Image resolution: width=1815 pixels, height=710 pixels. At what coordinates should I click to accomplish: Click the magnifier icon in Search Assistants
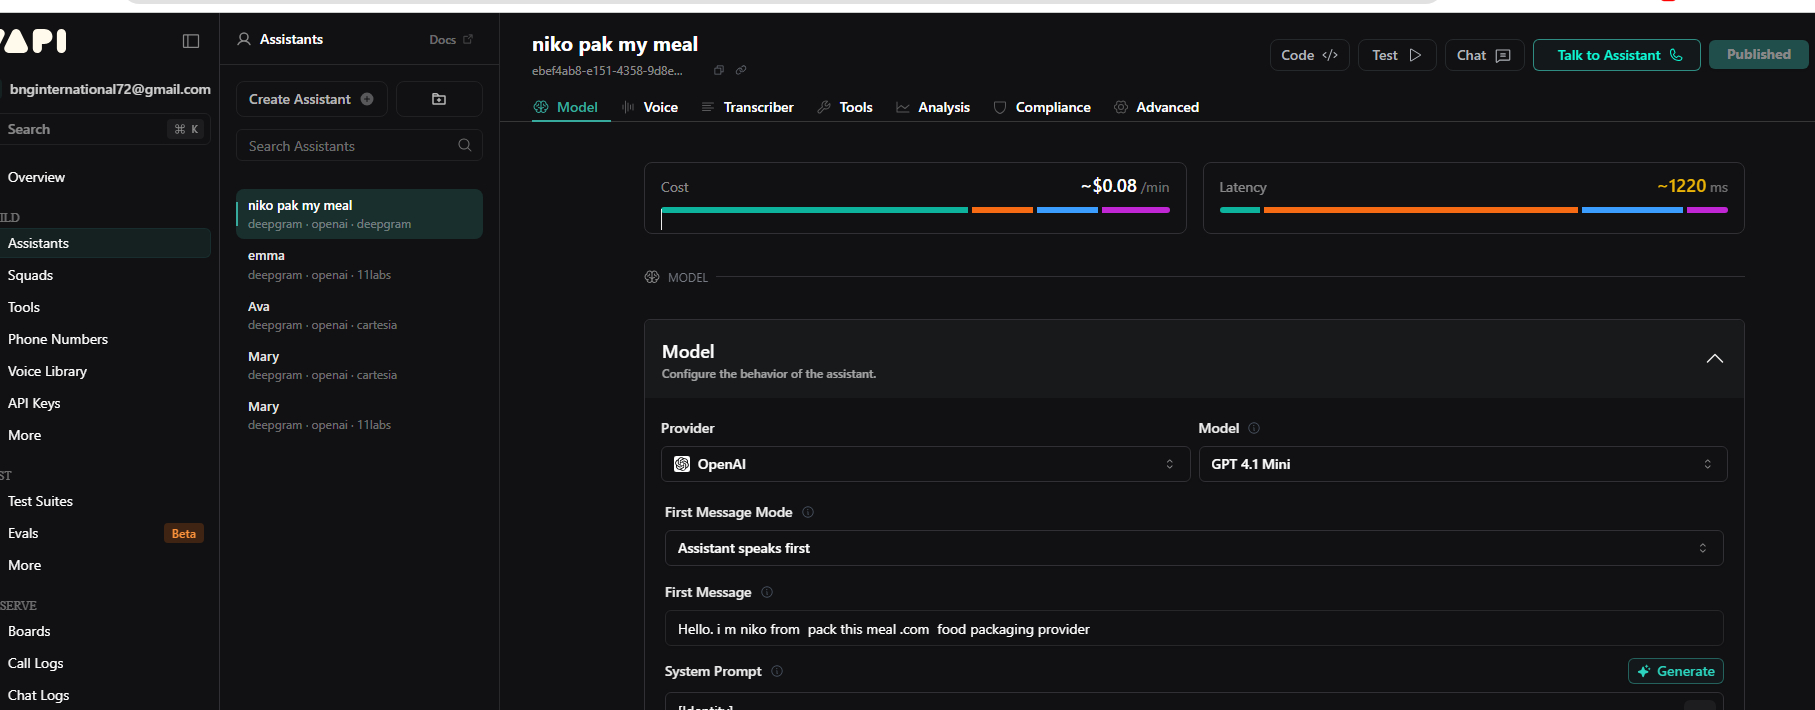(x=465, y=145)
